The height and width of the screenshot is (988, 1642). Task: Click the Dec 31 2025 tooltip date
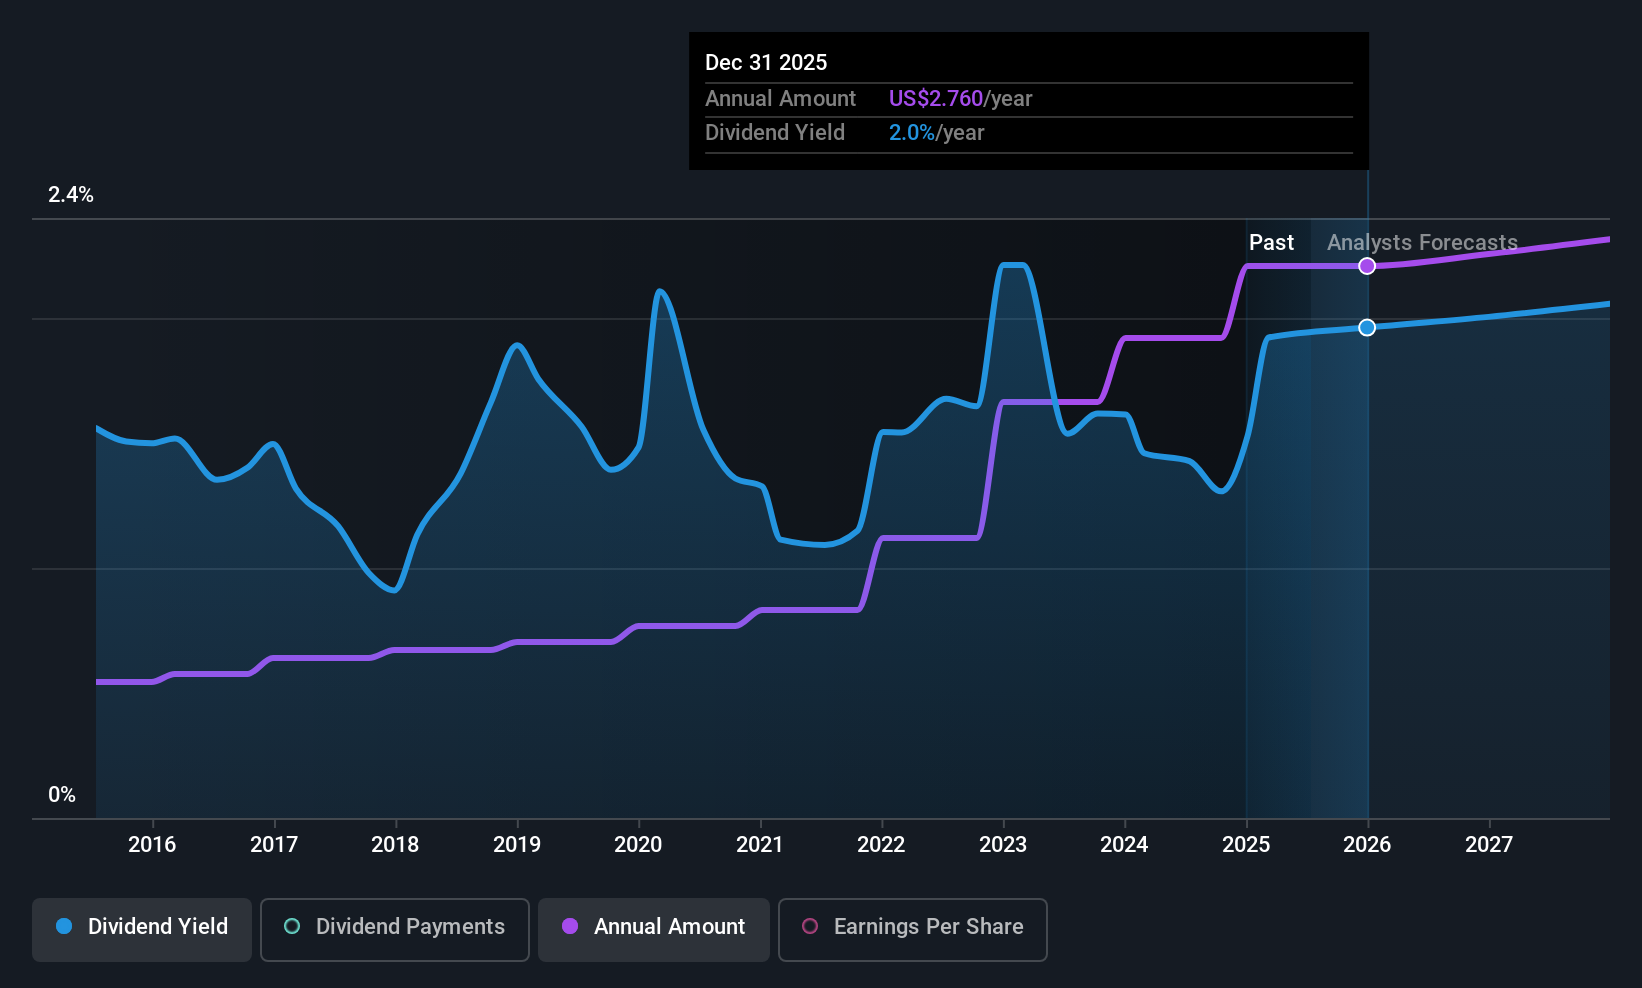(x=766, y=63)
